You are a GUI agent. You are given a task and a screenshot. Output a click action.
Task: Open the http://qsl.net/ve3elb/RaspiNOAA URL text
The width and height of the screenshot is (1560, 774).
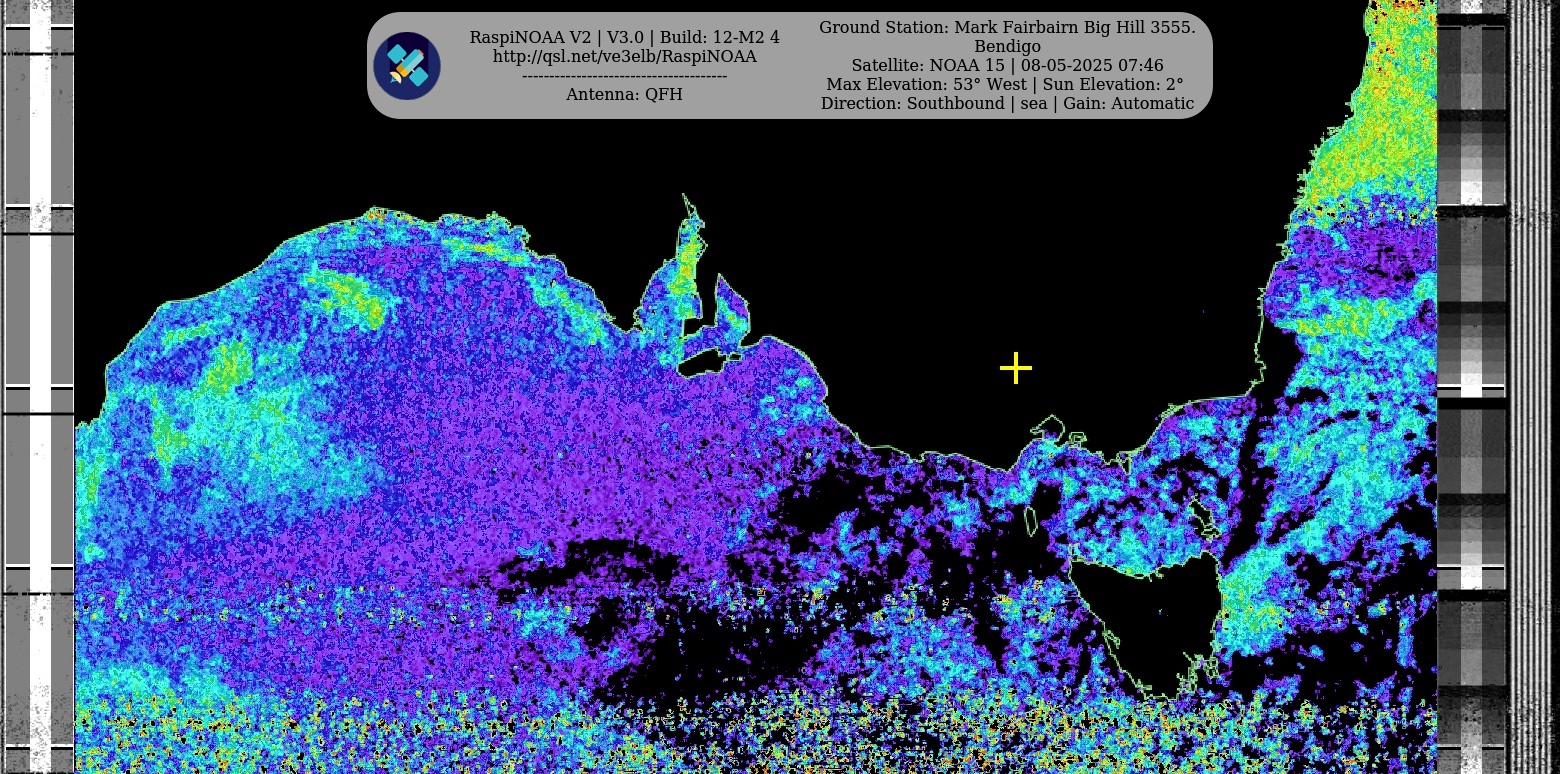point(625,56)
